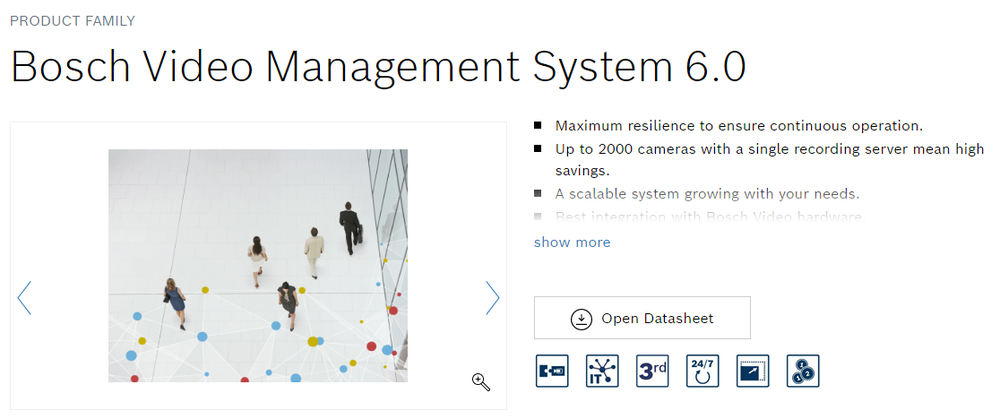Expand feature list with show more
1000x416 pixels.
(x=572, y=242)
